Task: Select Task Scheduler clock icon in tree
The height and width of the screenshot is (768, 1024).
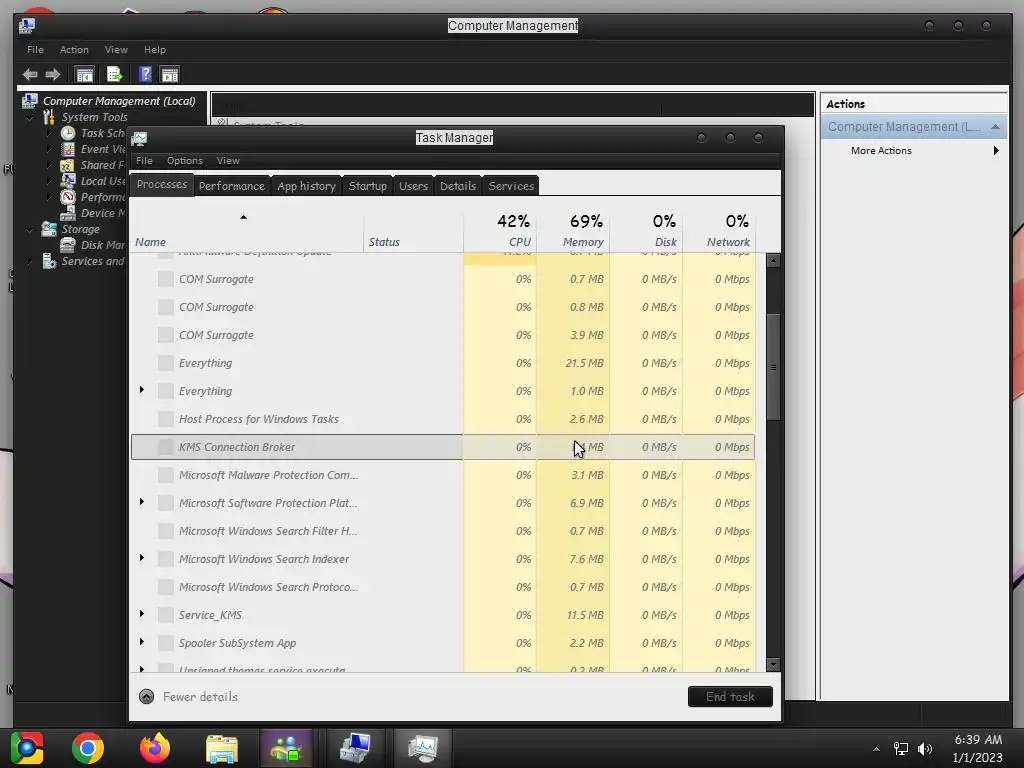Action: pyautogui.click(x=68, y=133)
